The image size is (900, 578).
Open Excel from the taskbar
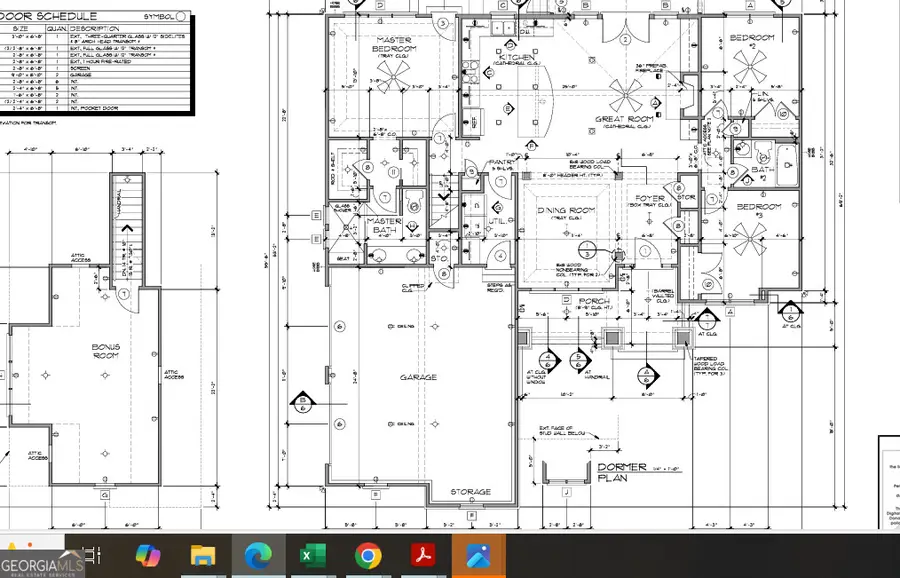coord(311,557)
